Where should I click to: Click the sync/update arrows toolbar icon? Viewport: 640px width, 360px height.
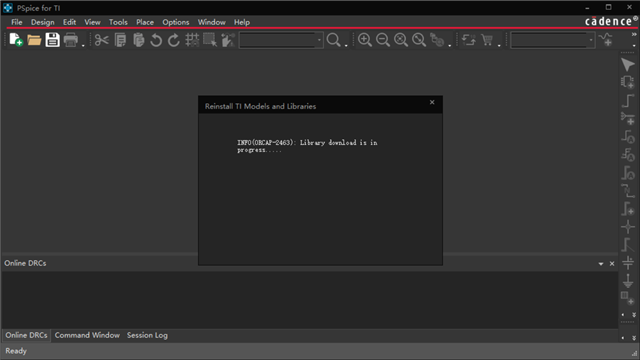point(469,40)
